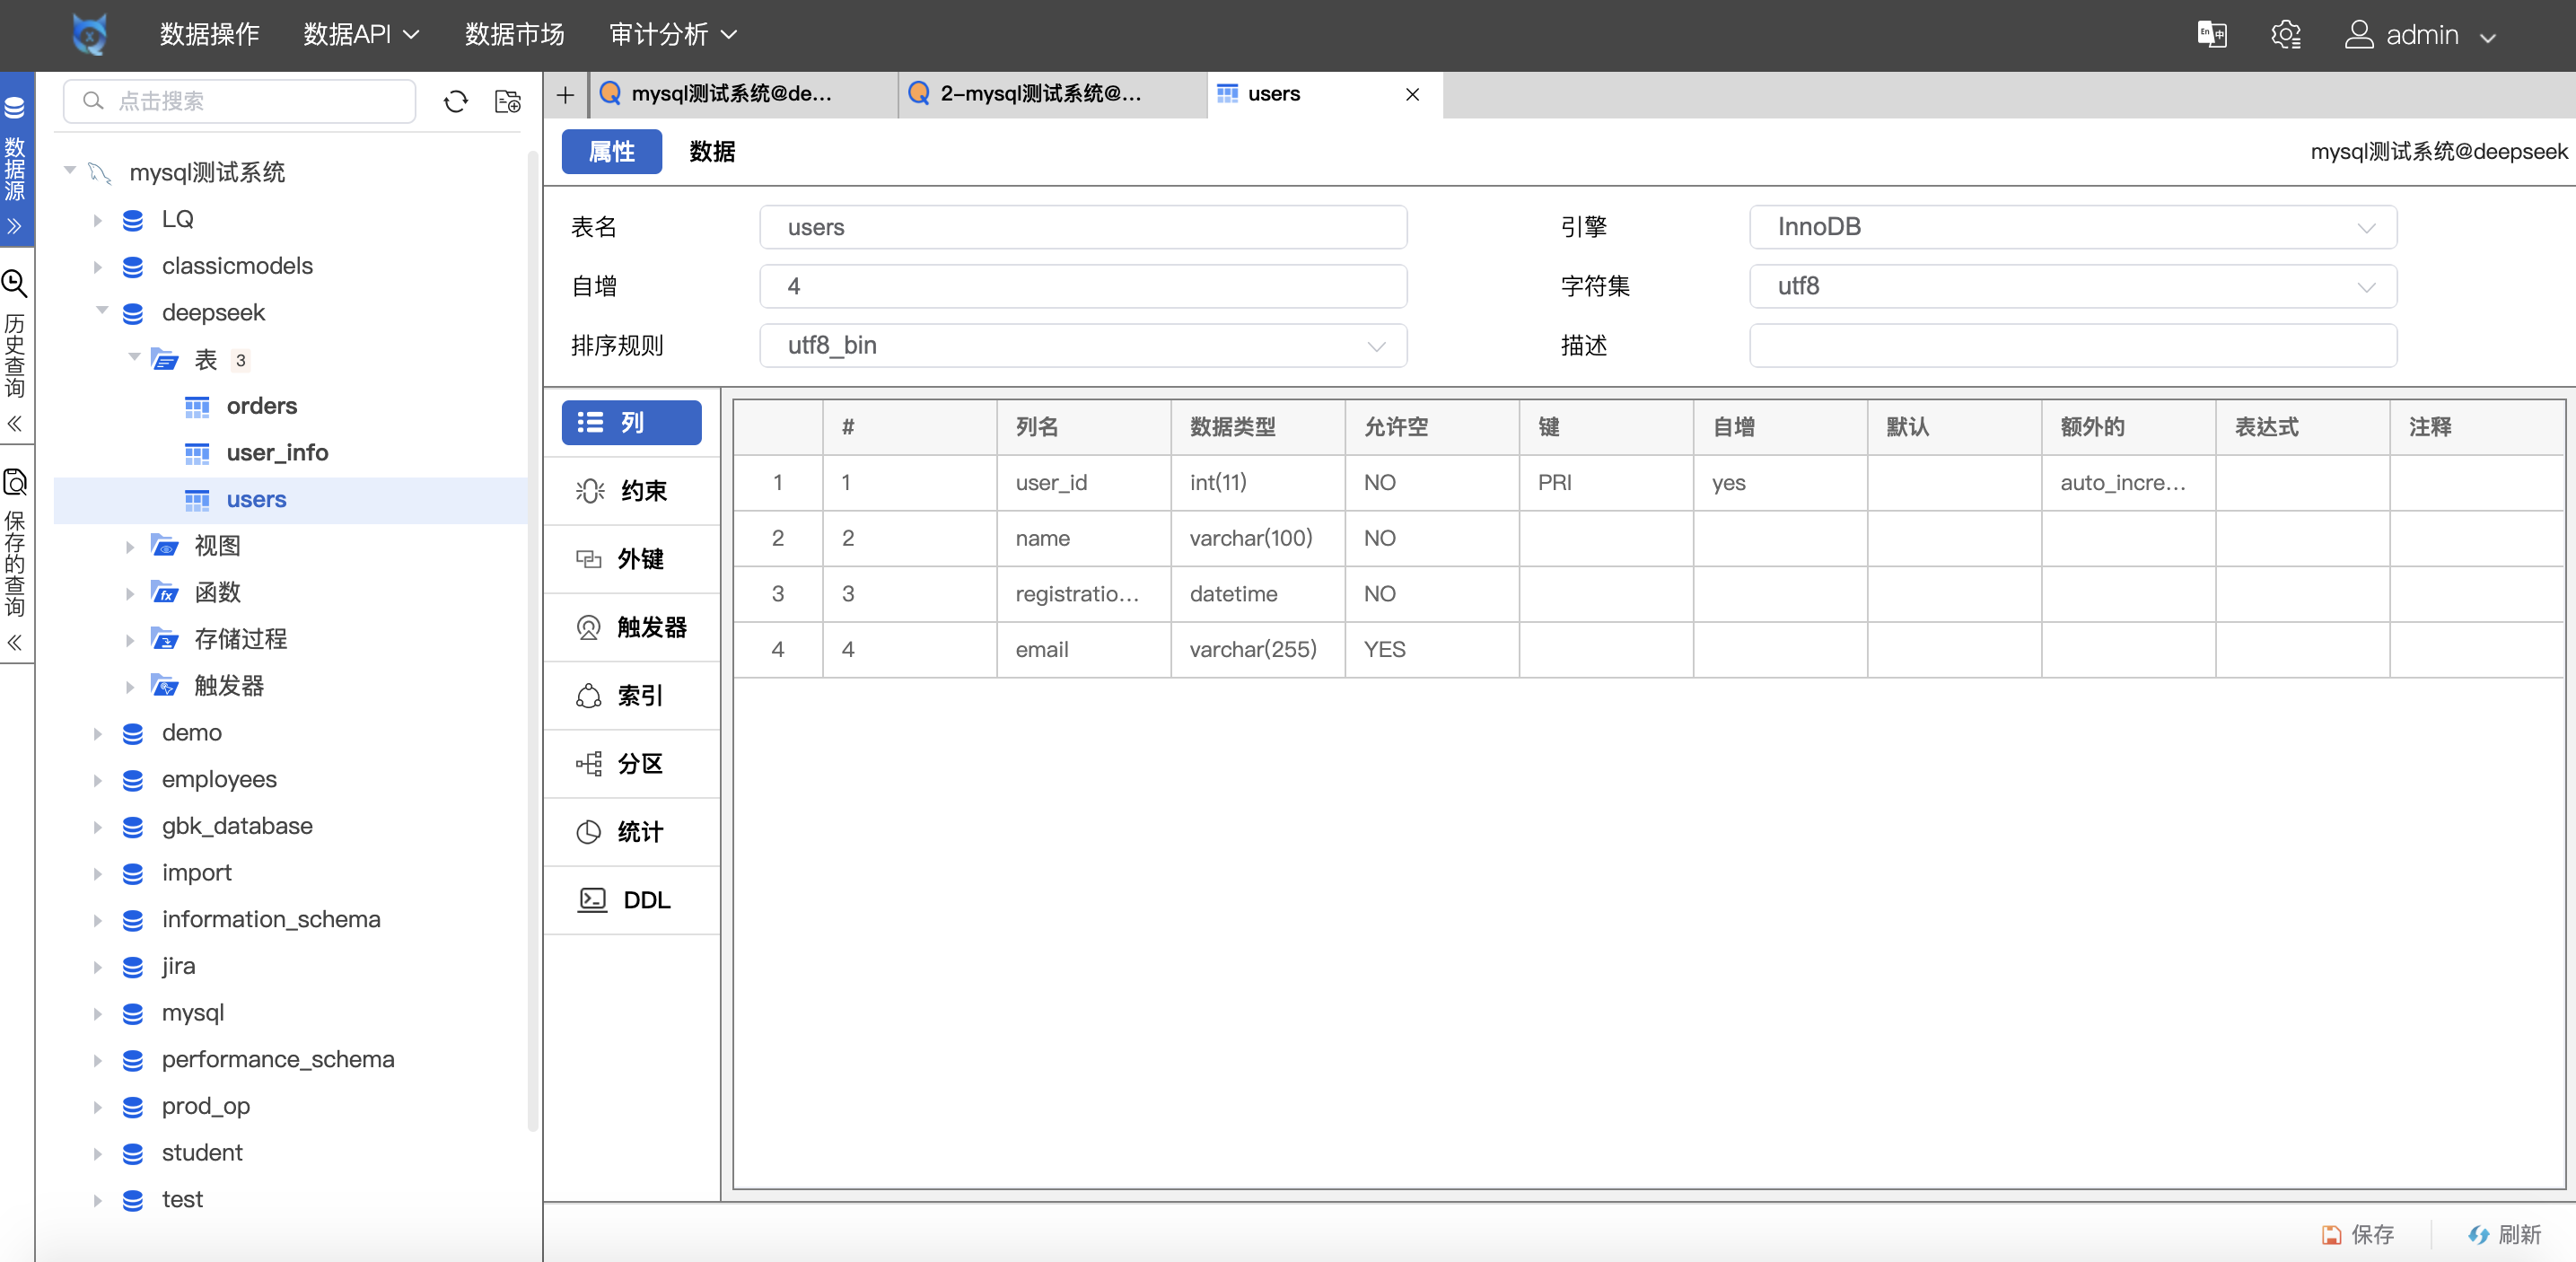Open the settings gear in top bar

point(2287,34)
